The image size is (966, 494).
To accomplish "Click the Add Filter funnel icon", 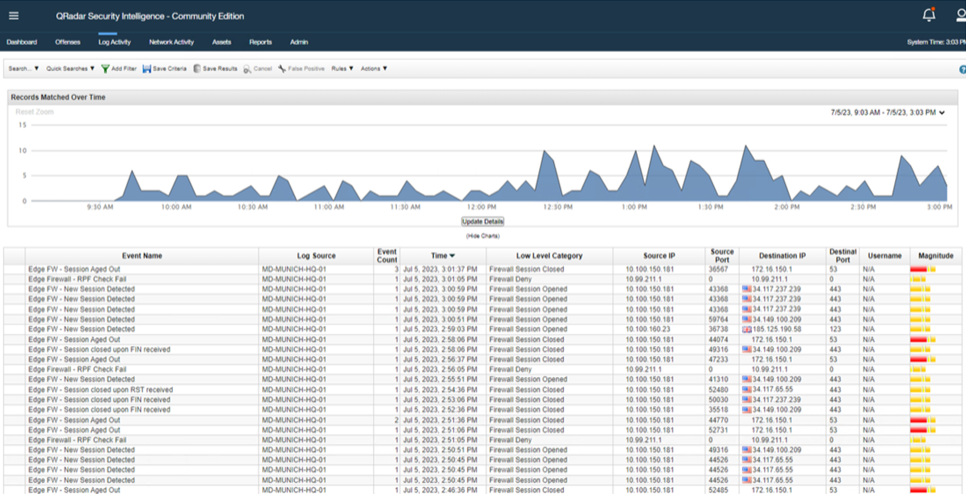I will [106, 69].
